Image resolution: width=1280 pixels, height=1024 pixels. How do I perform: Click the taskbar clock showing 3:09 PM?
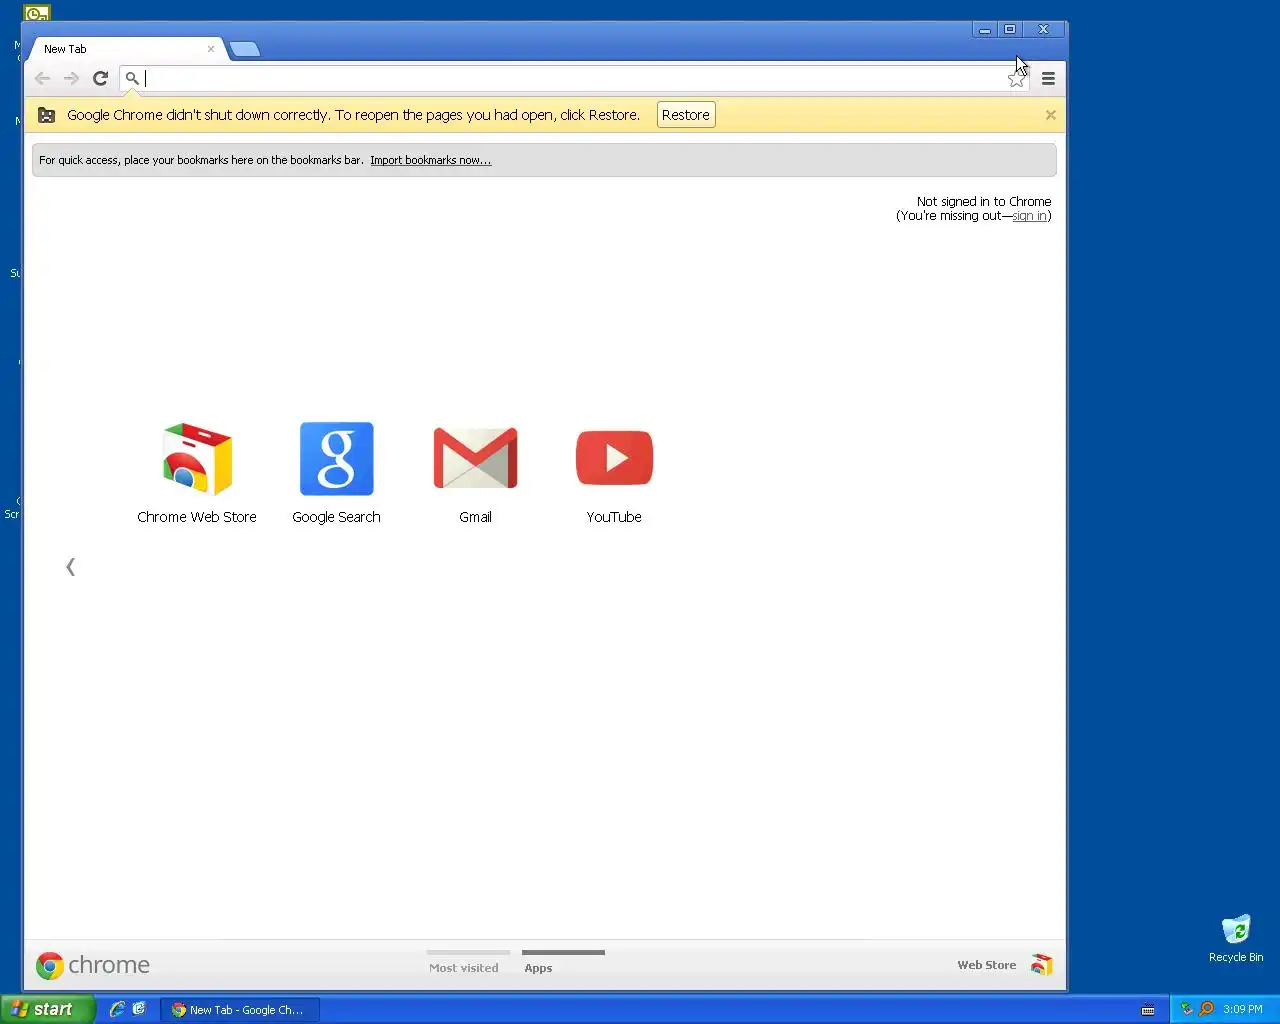pos(1243,1009)
